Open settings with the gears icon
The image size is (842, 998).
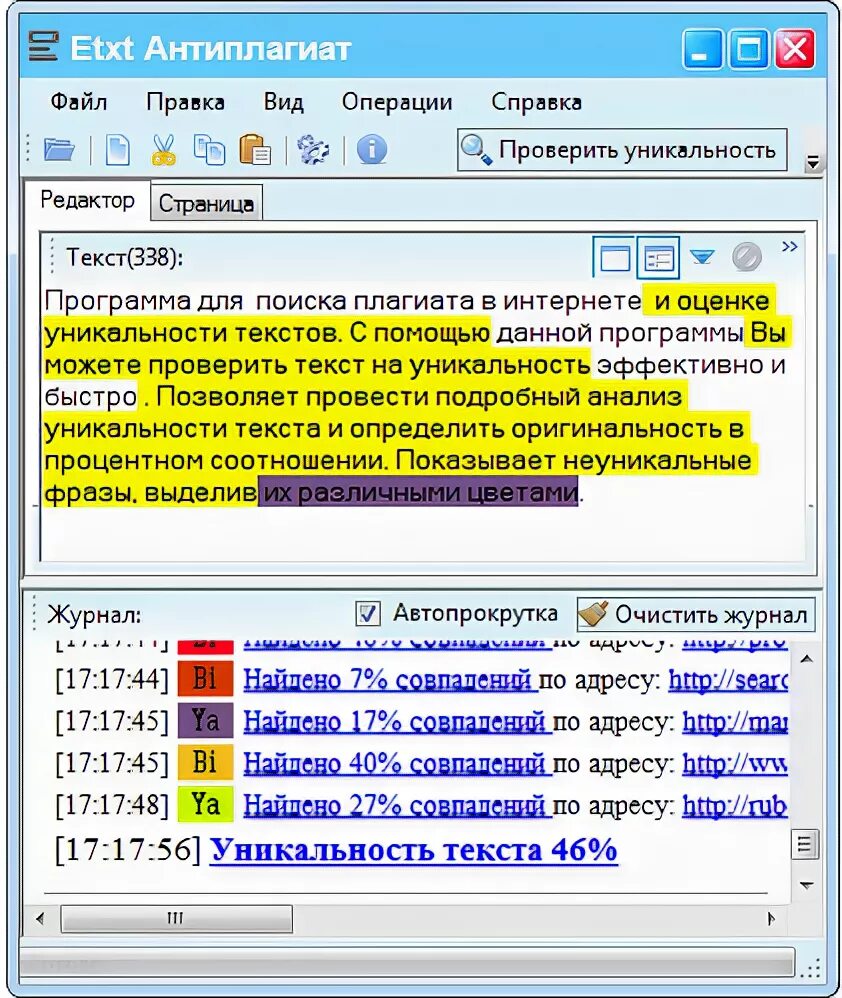click(x=313, y=150)
